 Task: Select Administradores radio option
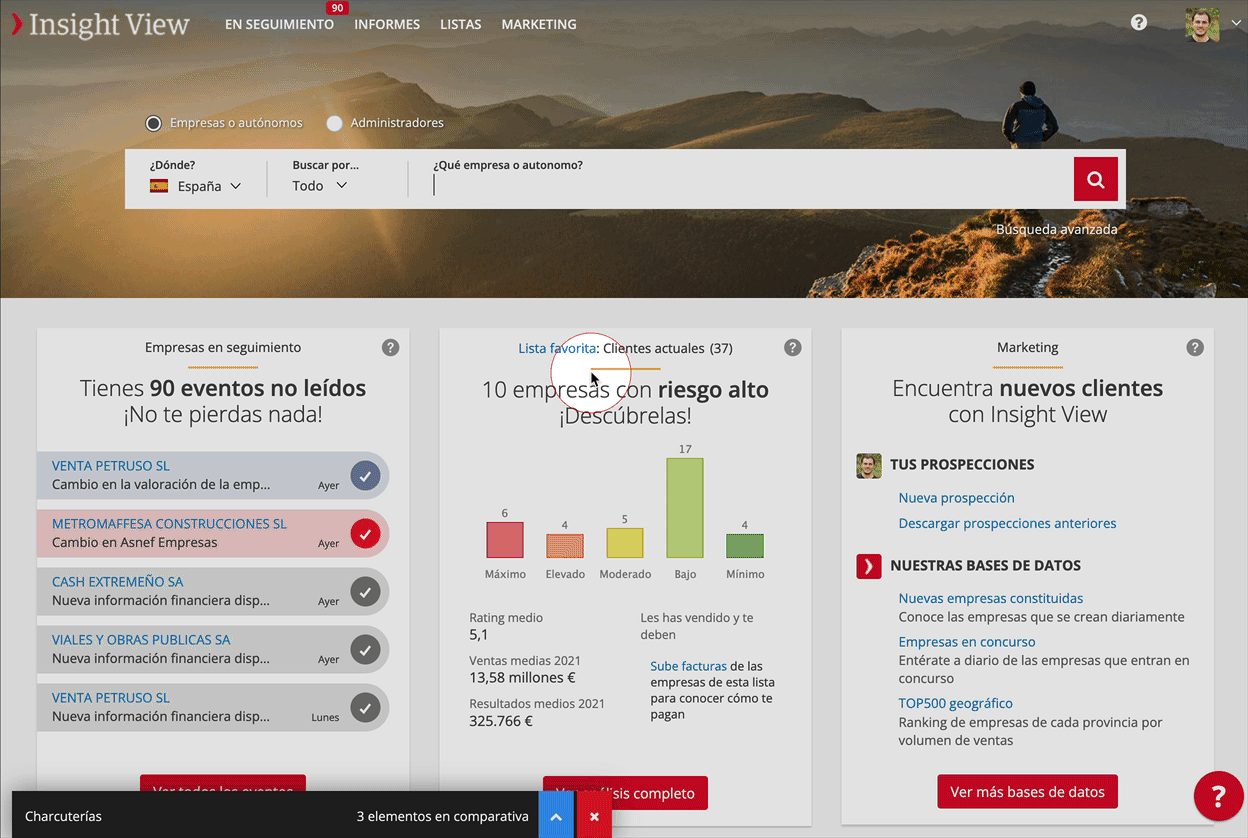(334, 123)
